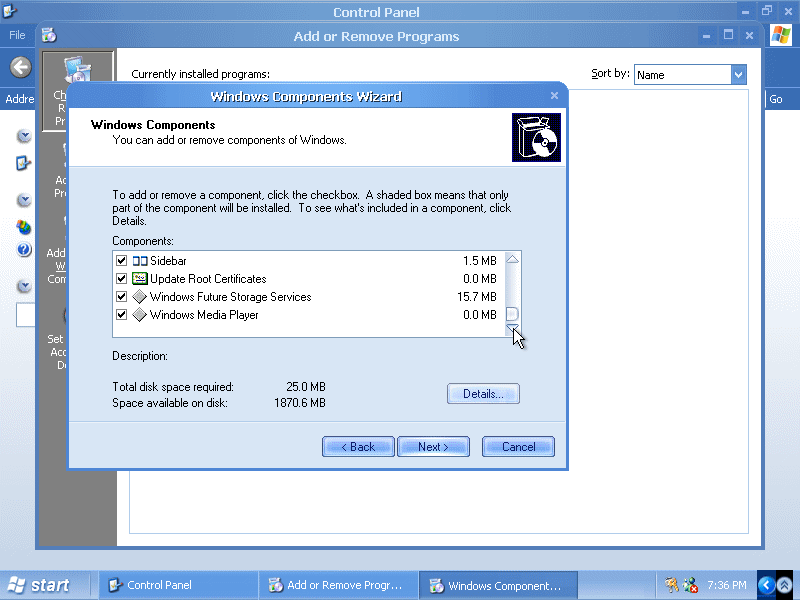Click the components list scroll down arrow

point(512,329)
